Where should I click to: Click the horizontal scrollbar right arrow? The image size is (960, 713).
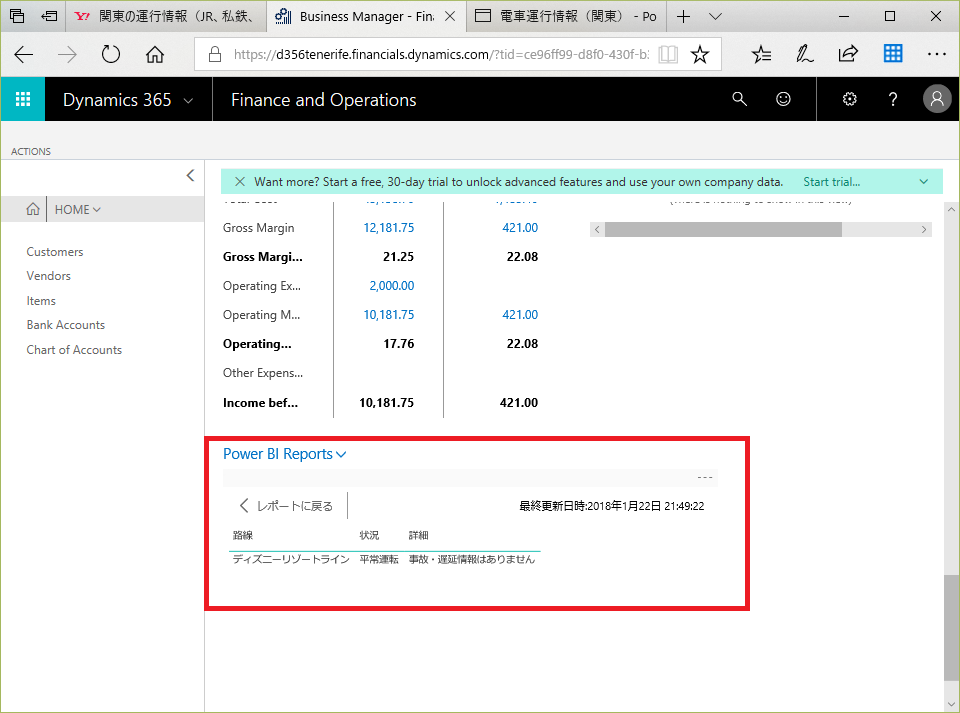pyautogui.click(x=924, y=230)
